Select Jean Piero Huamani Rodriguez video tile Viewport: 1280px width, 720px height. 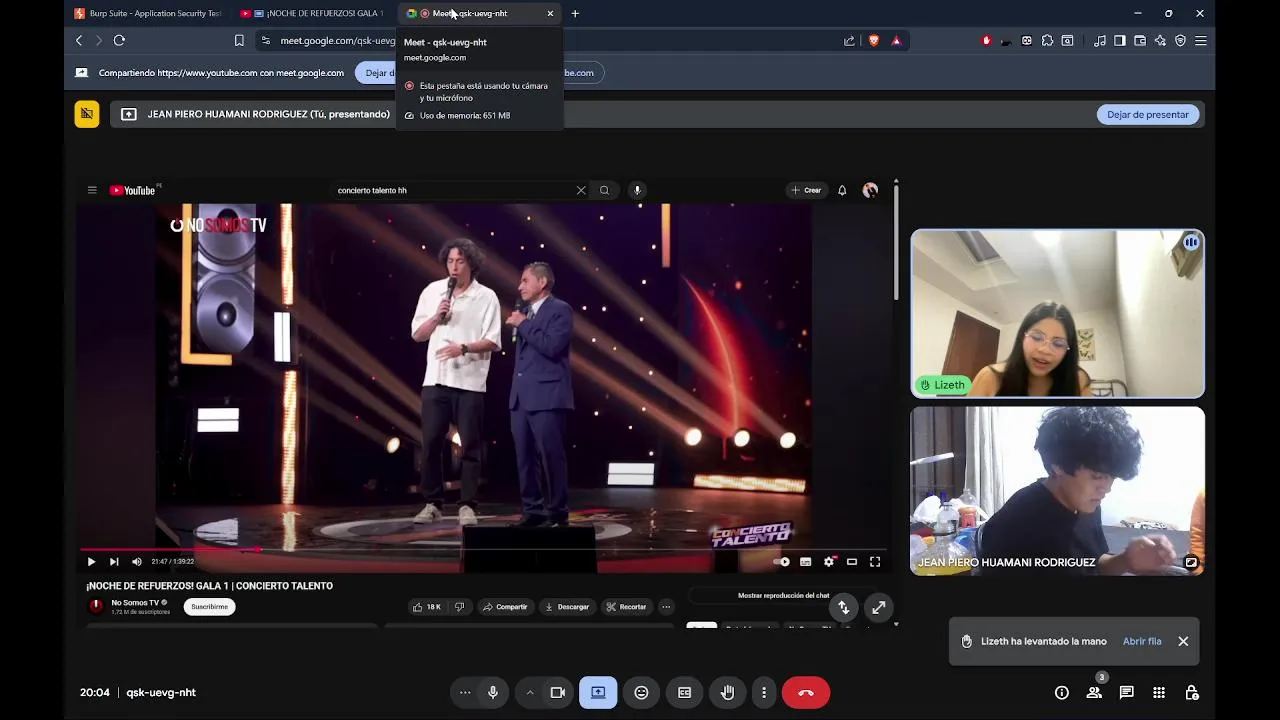1057,490
